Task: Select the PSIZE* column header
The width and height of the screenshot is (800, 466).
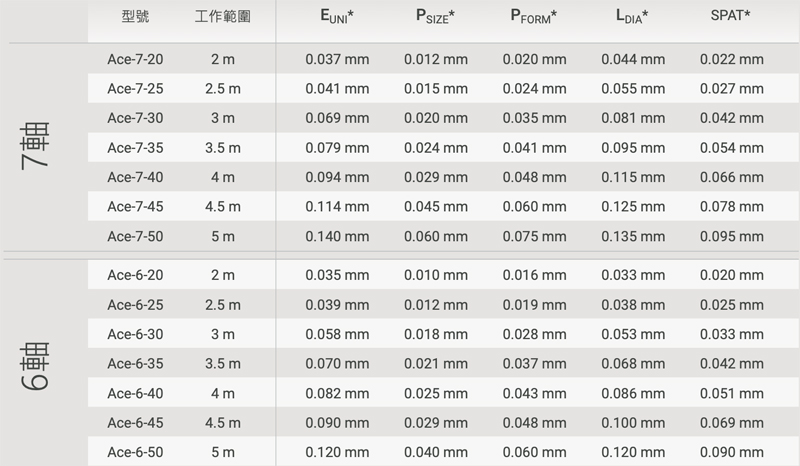Action: pos(435,17)
